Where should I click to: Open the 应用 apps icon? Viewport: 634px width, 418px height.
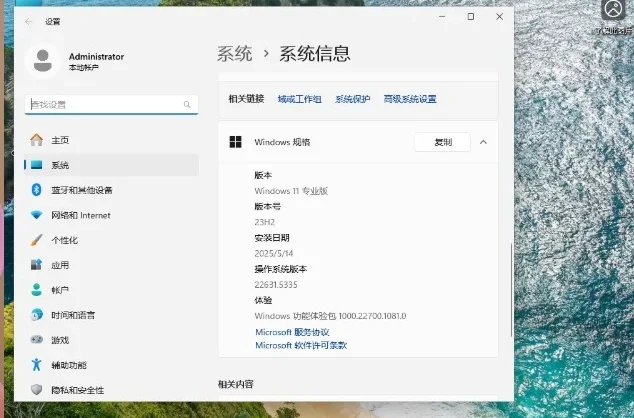[x=36, y=265]
